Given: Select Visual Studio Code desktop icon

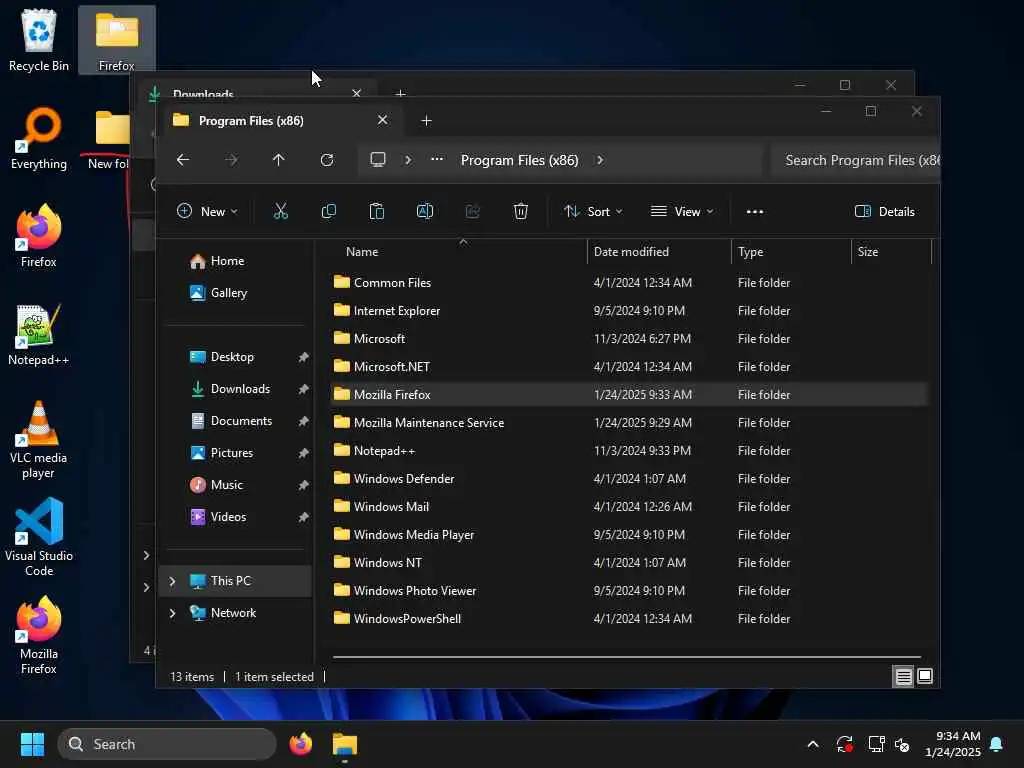Looking at the screenshot, I should point(39,537).
